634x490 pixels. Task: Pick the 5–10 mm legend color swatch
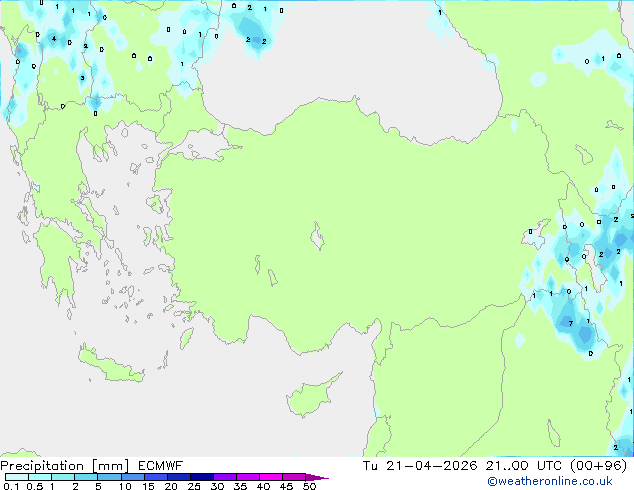pos(109,477)
